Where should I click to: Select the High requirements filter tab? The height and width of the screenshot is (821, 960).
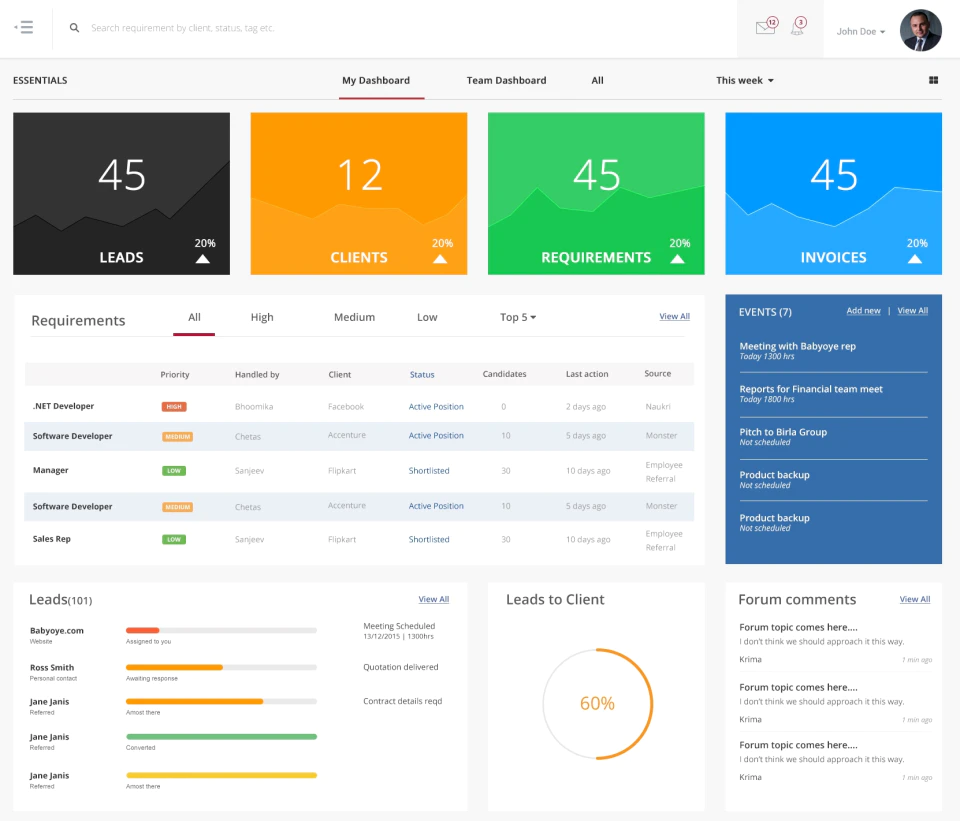pyautogui.click(x=262, y=317)
